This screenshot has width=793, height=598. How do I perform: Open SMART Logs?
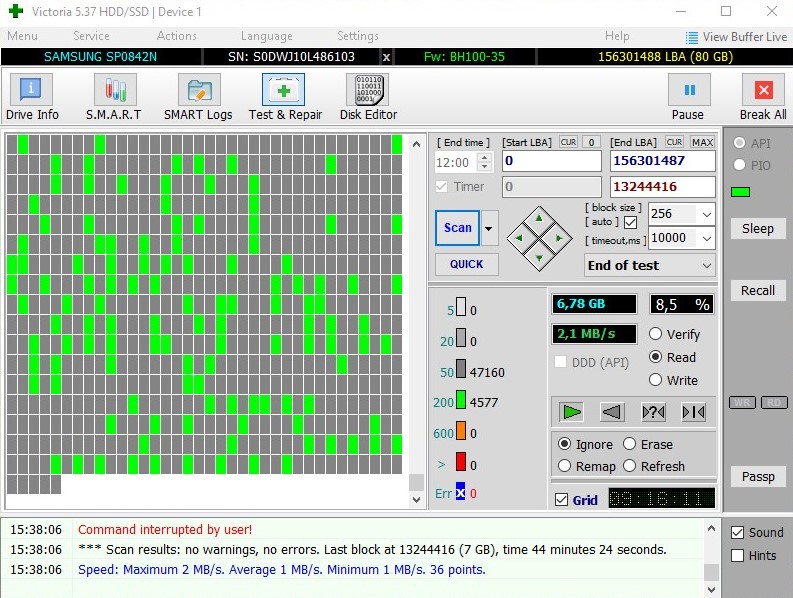(x=198, y=96)
